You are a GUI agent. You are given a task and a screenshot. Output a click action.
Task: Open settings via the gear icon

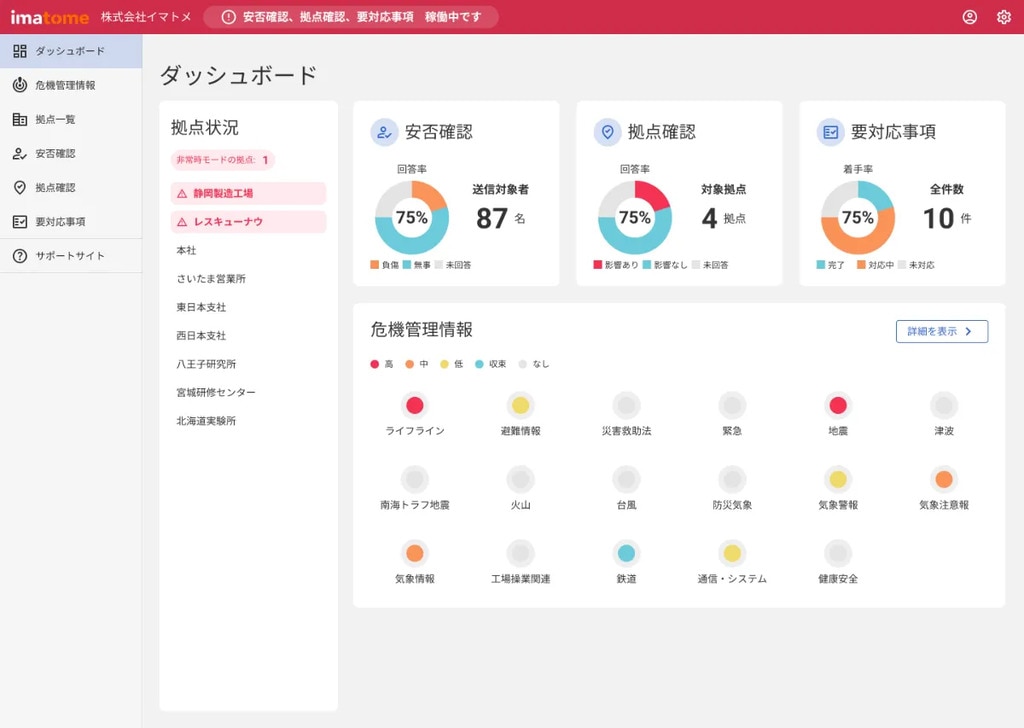click(1003, 17)
